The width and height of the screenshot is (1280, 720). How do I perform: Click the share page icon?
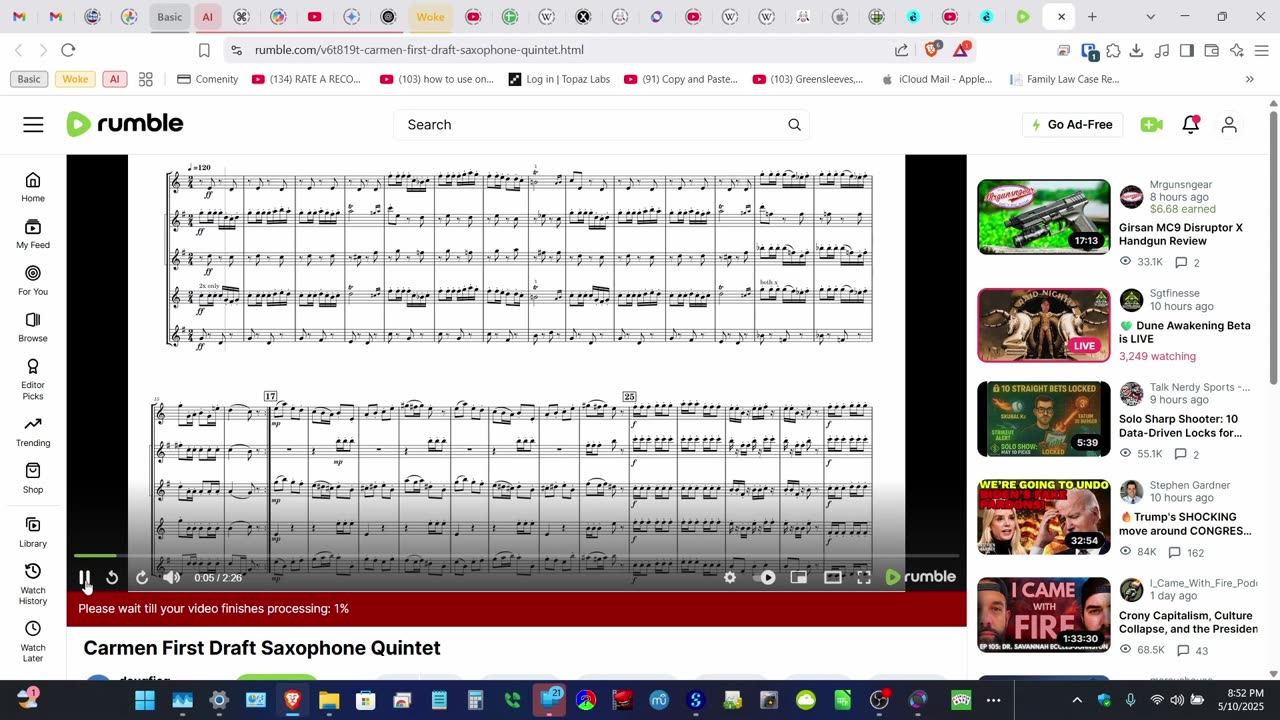pos(901,50)
